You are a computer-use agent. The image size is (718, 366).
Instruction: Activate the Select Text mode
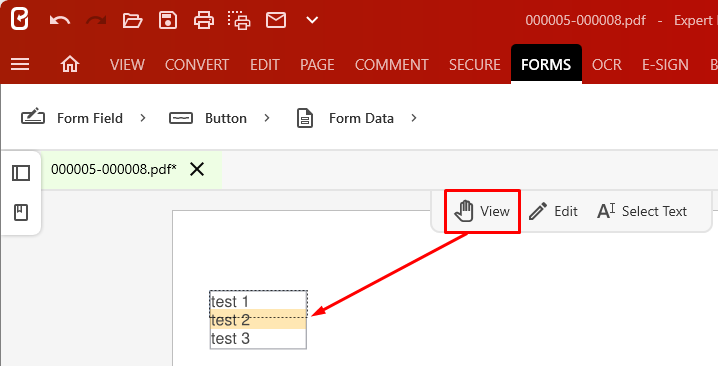click(x=642, y=211)
